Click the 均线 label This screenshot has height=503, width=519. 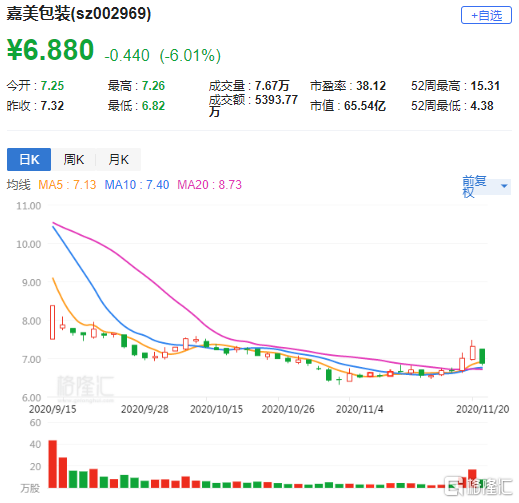(x=19, y=185)
